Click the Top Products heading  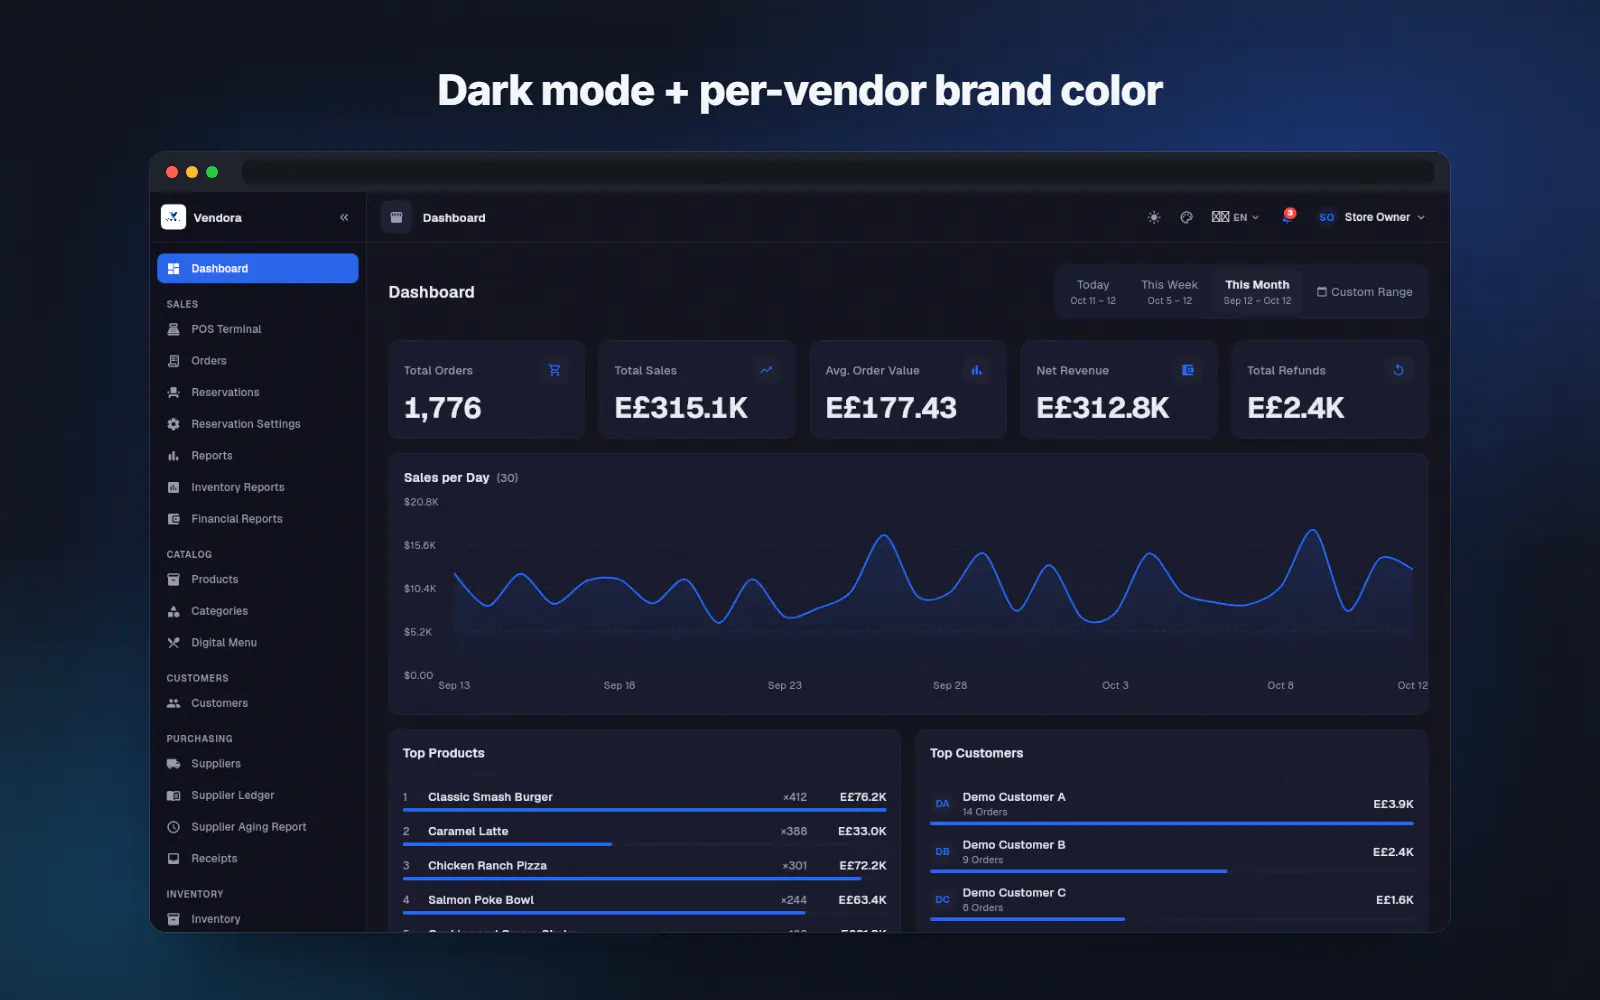[443, 753]
